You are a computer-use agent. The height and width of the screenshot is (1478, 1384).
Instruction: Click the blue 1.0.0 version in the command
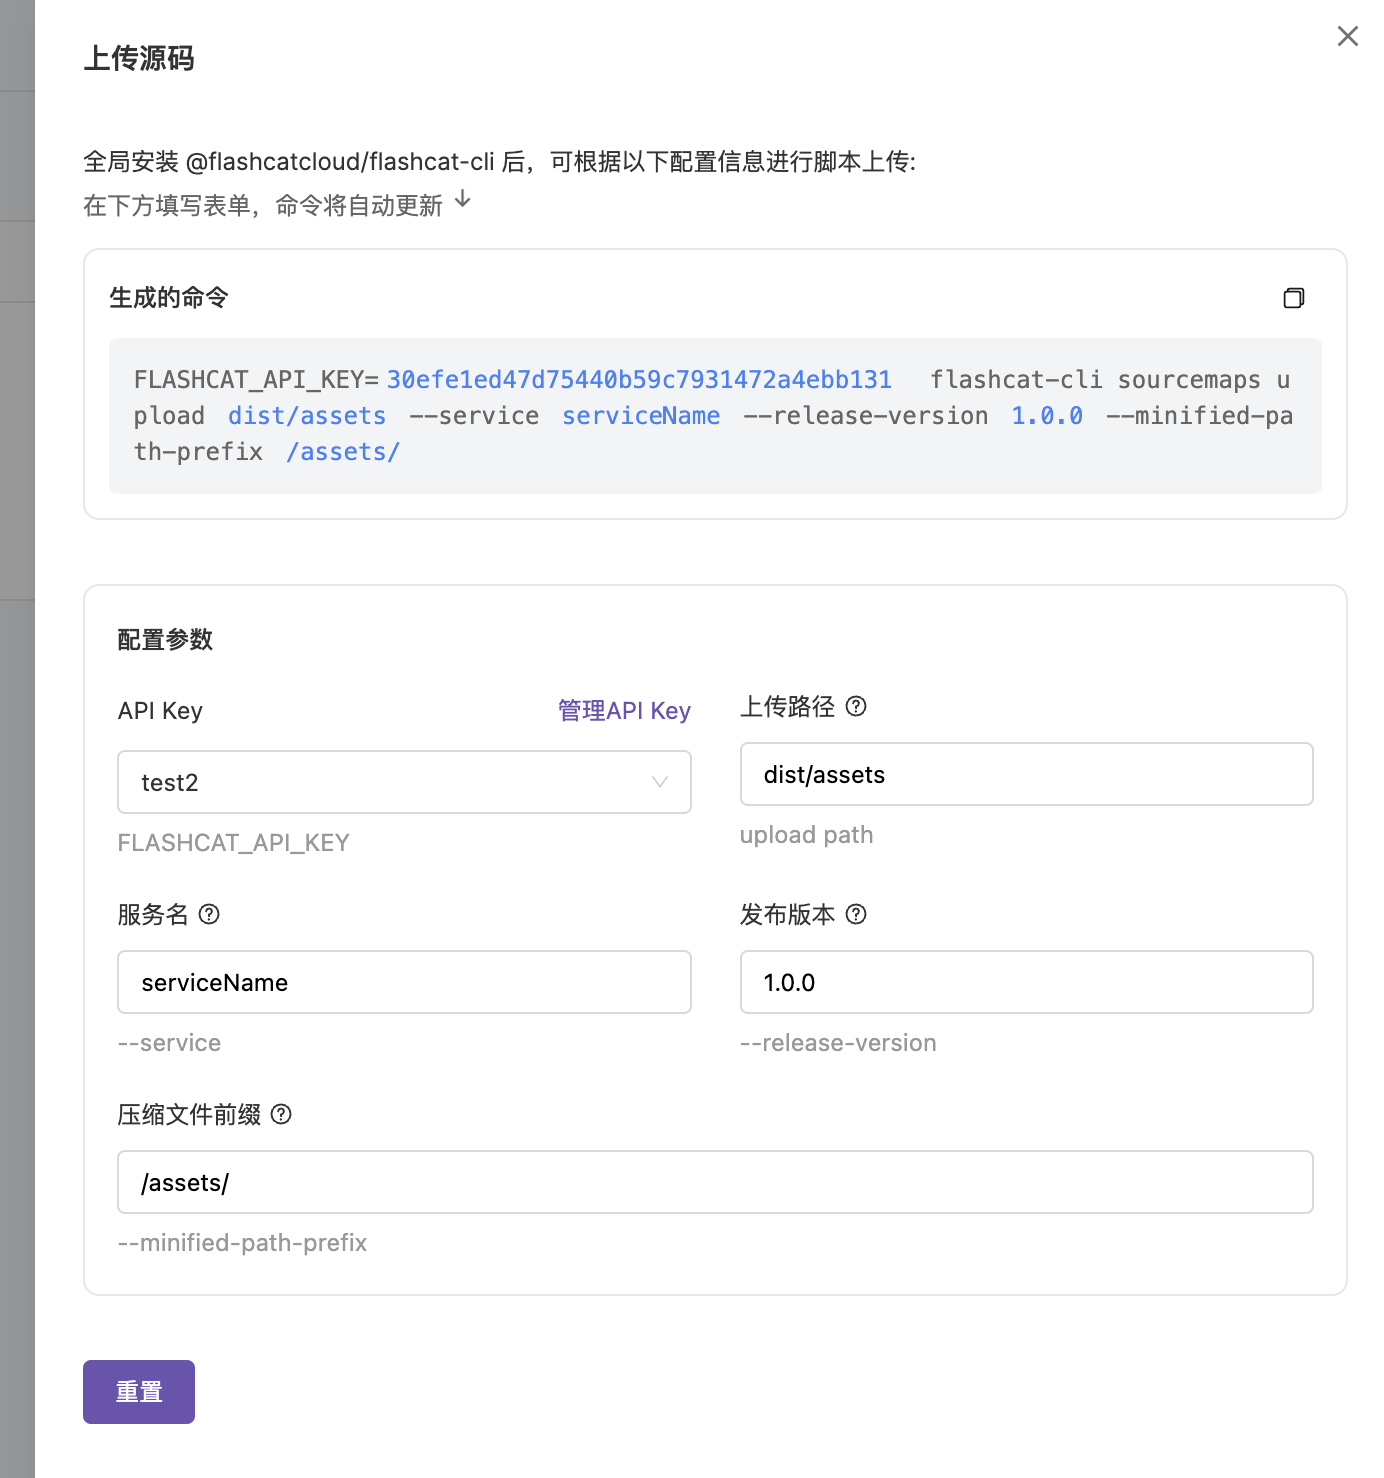[1047, 416]
